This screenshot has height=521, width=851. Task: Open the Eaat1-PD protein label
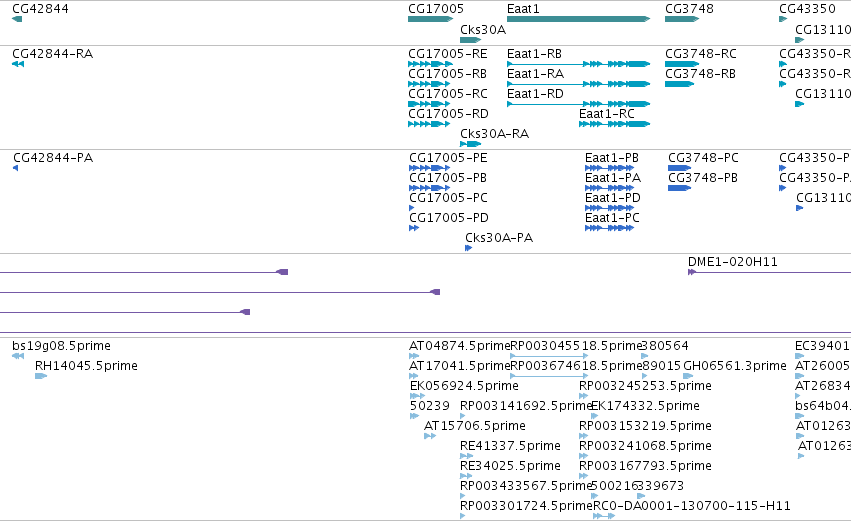[613, 198]
